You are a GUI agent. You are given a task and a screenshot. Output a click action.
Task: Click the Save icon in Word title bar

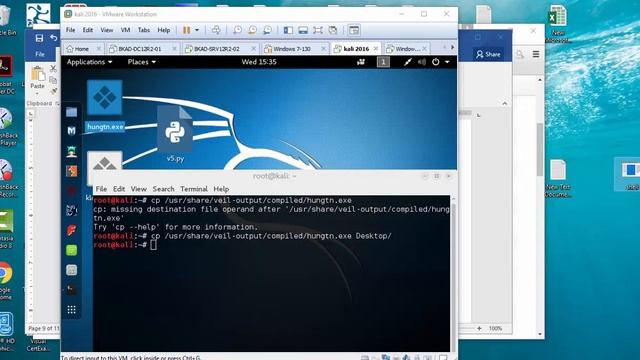(x=39, y=38)
